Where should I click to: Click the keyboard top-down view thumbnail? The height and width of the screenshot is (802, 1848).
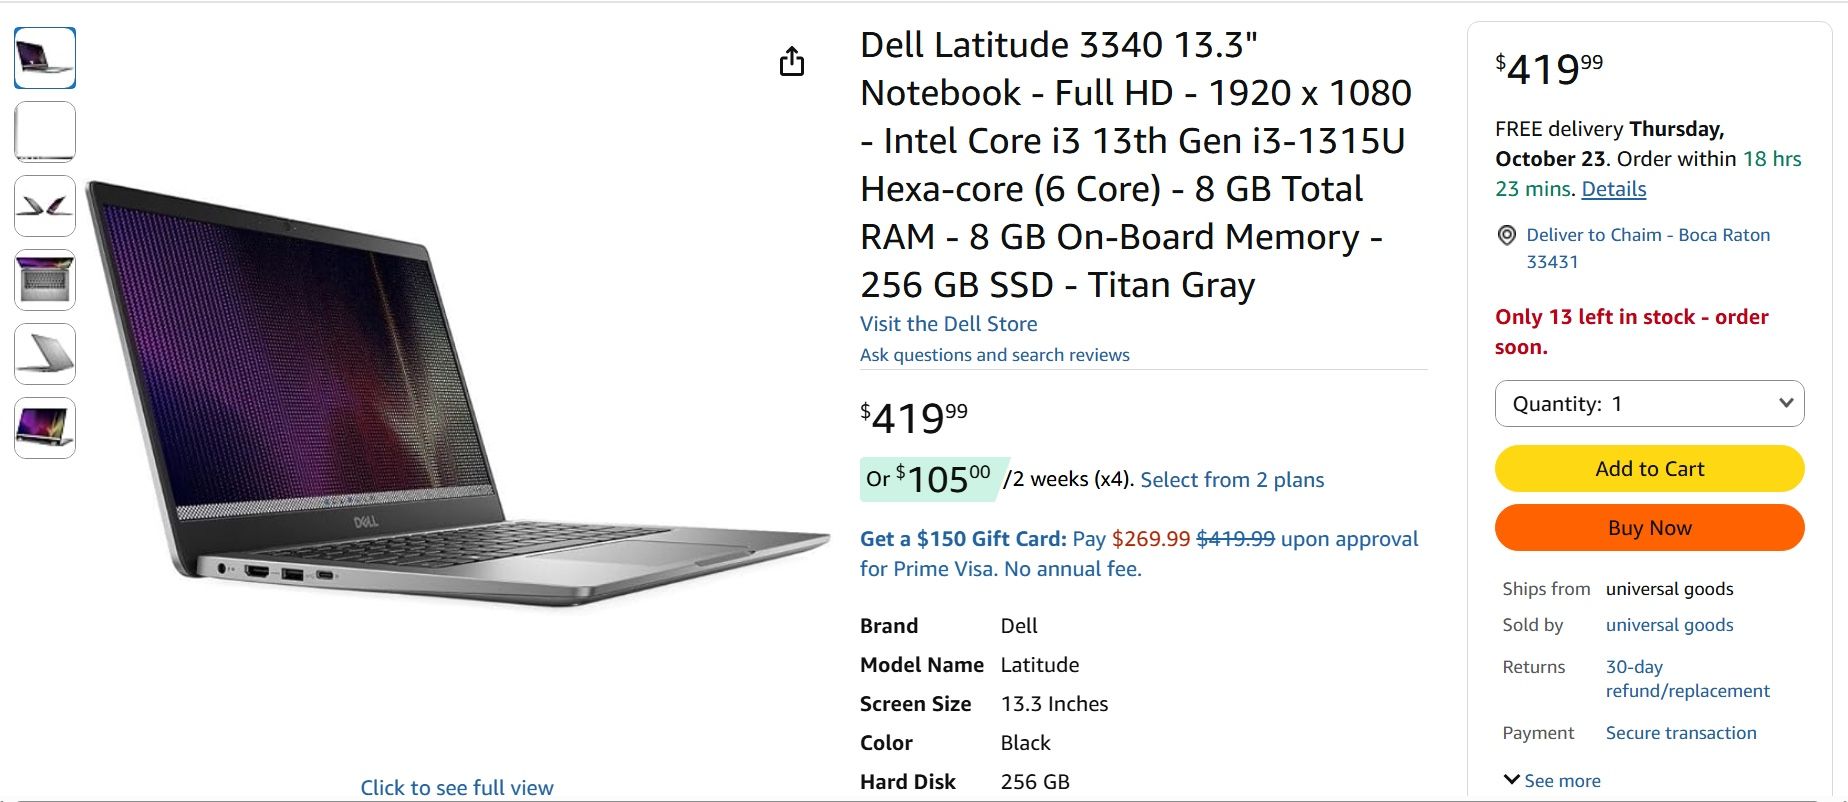[x=44, y=280]
